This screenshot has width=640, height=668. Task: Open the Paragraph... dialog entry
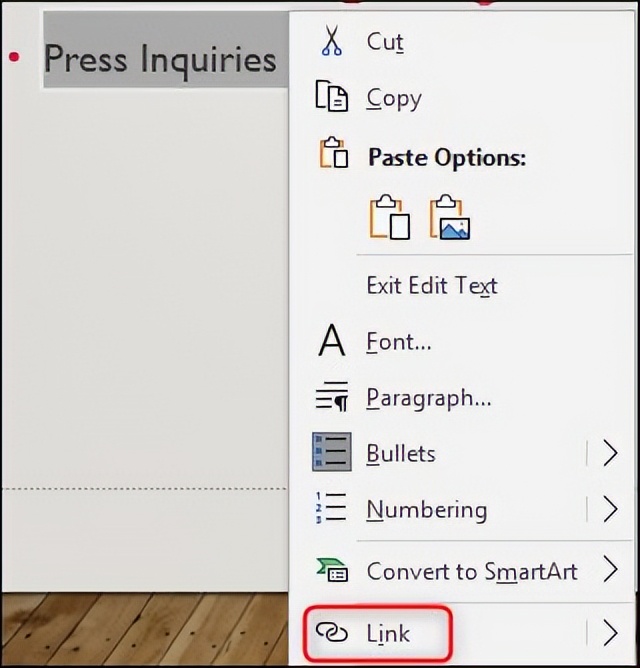[x=428, y=397]
